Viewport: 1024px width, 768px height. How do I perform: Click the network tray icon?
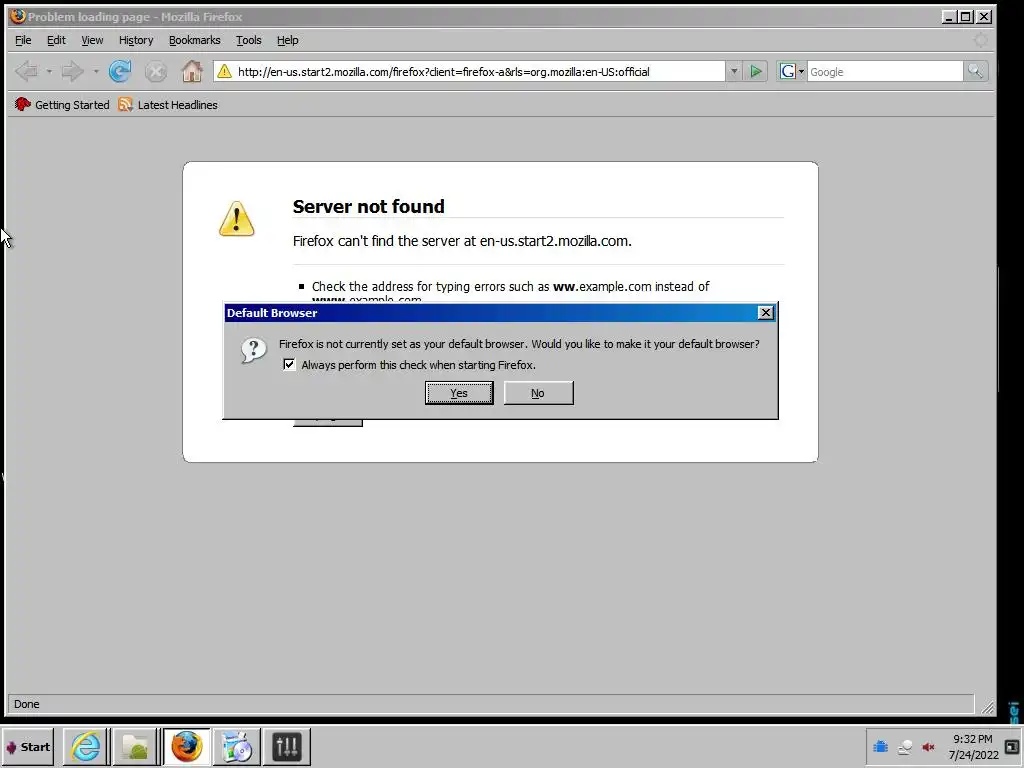[904, 747]
